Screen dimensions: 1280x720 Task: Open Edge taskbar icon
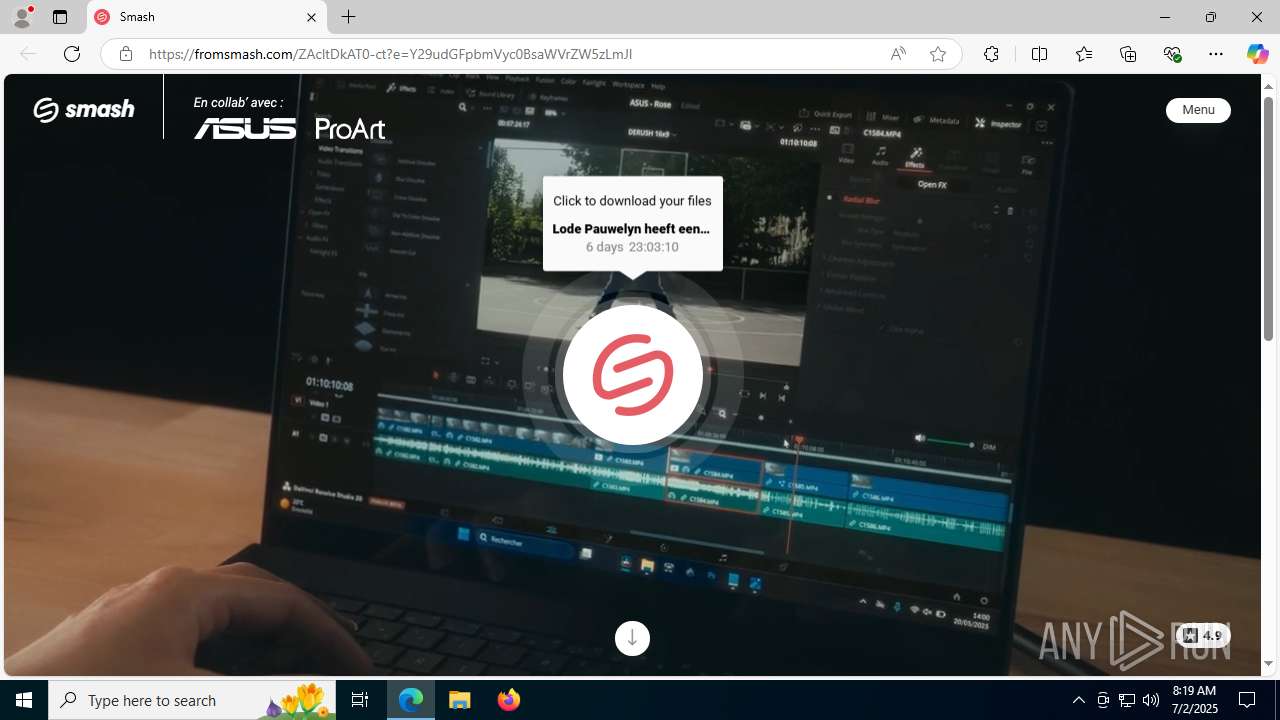pyautogui.click(x=411, y=700)
